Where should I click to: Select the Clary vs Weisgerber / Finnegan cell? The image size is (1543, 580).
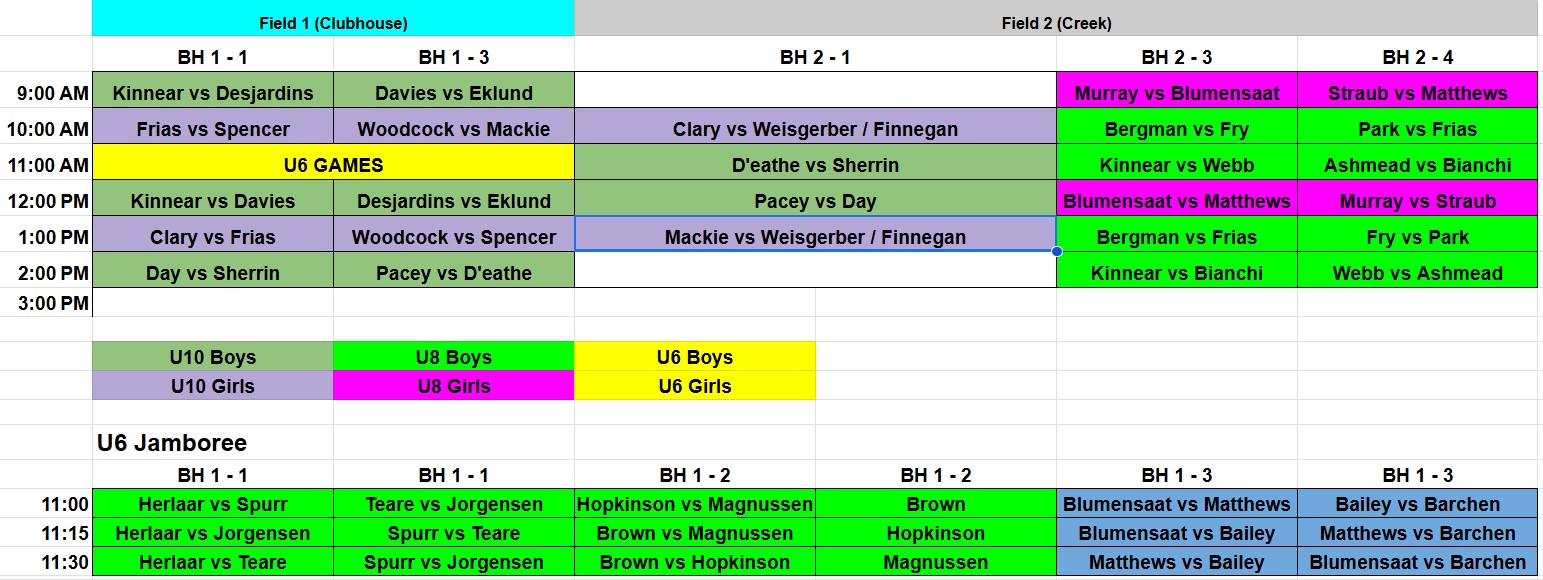(815, 129)
